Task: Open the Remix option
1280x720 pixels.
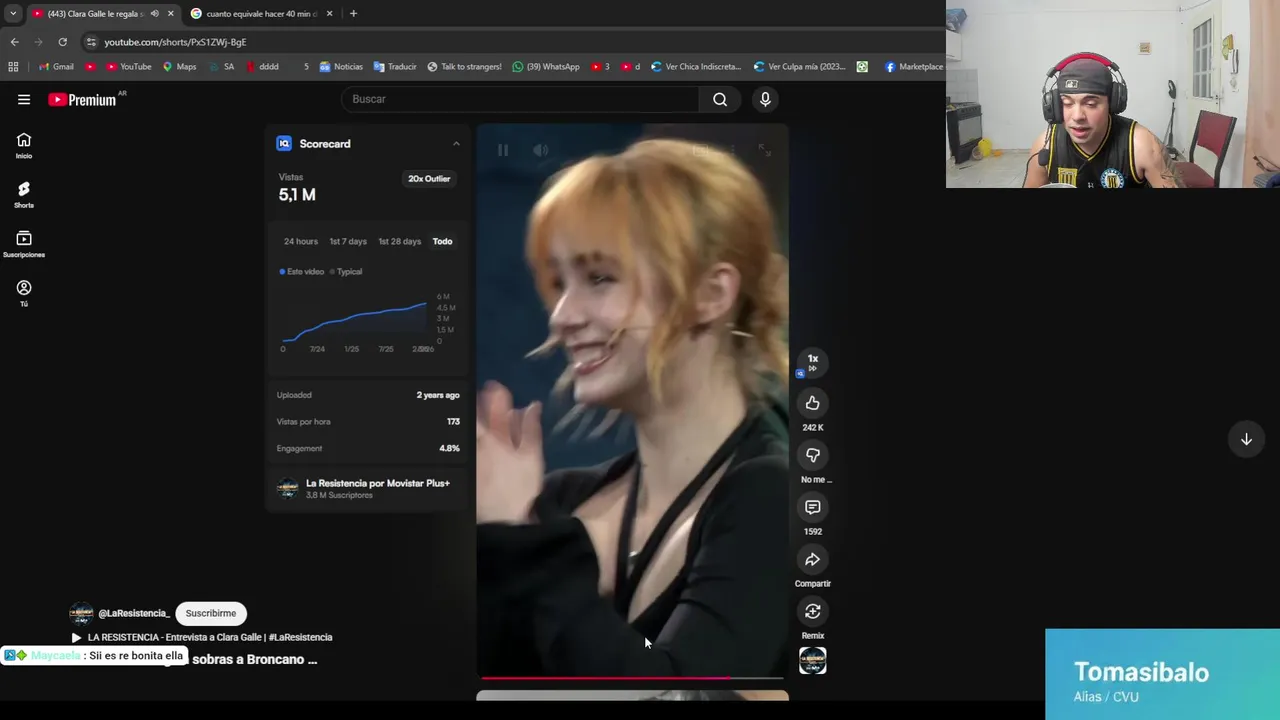Action: click(812, 611)
